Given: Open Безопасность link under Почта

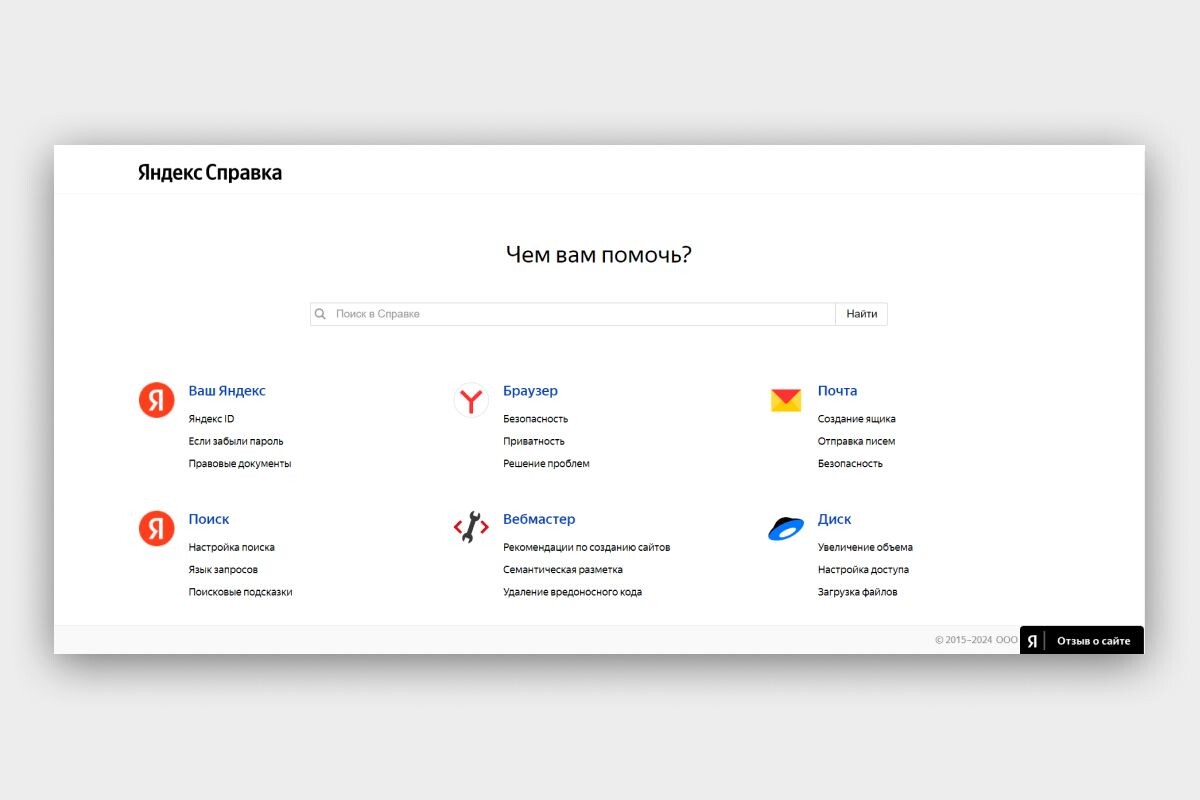Looking at the screenshot, I should pos(850,464).
